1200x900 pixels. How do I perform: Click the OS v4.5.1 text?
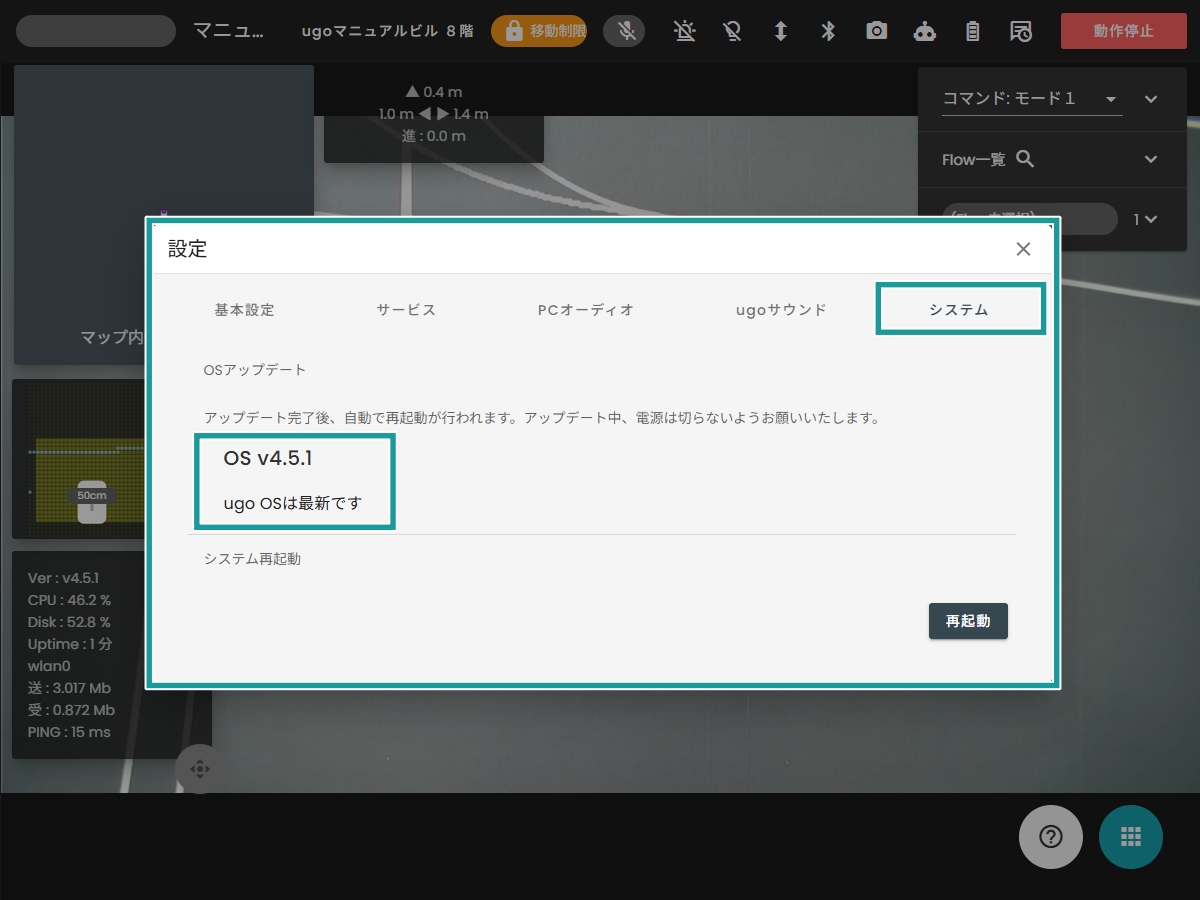tap(268, 458)
